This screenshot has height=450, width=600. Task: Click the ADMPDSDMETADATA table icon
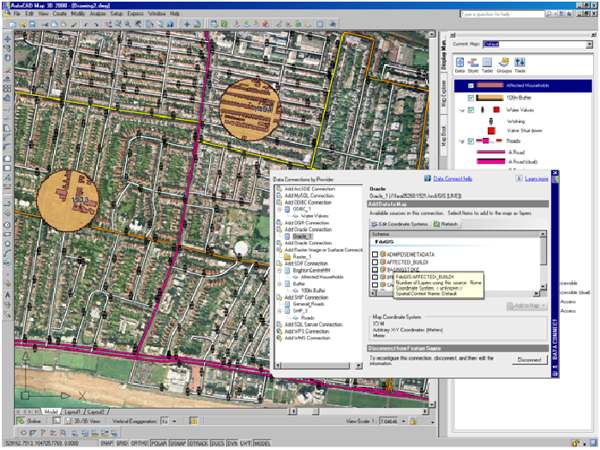pos(383,254)
